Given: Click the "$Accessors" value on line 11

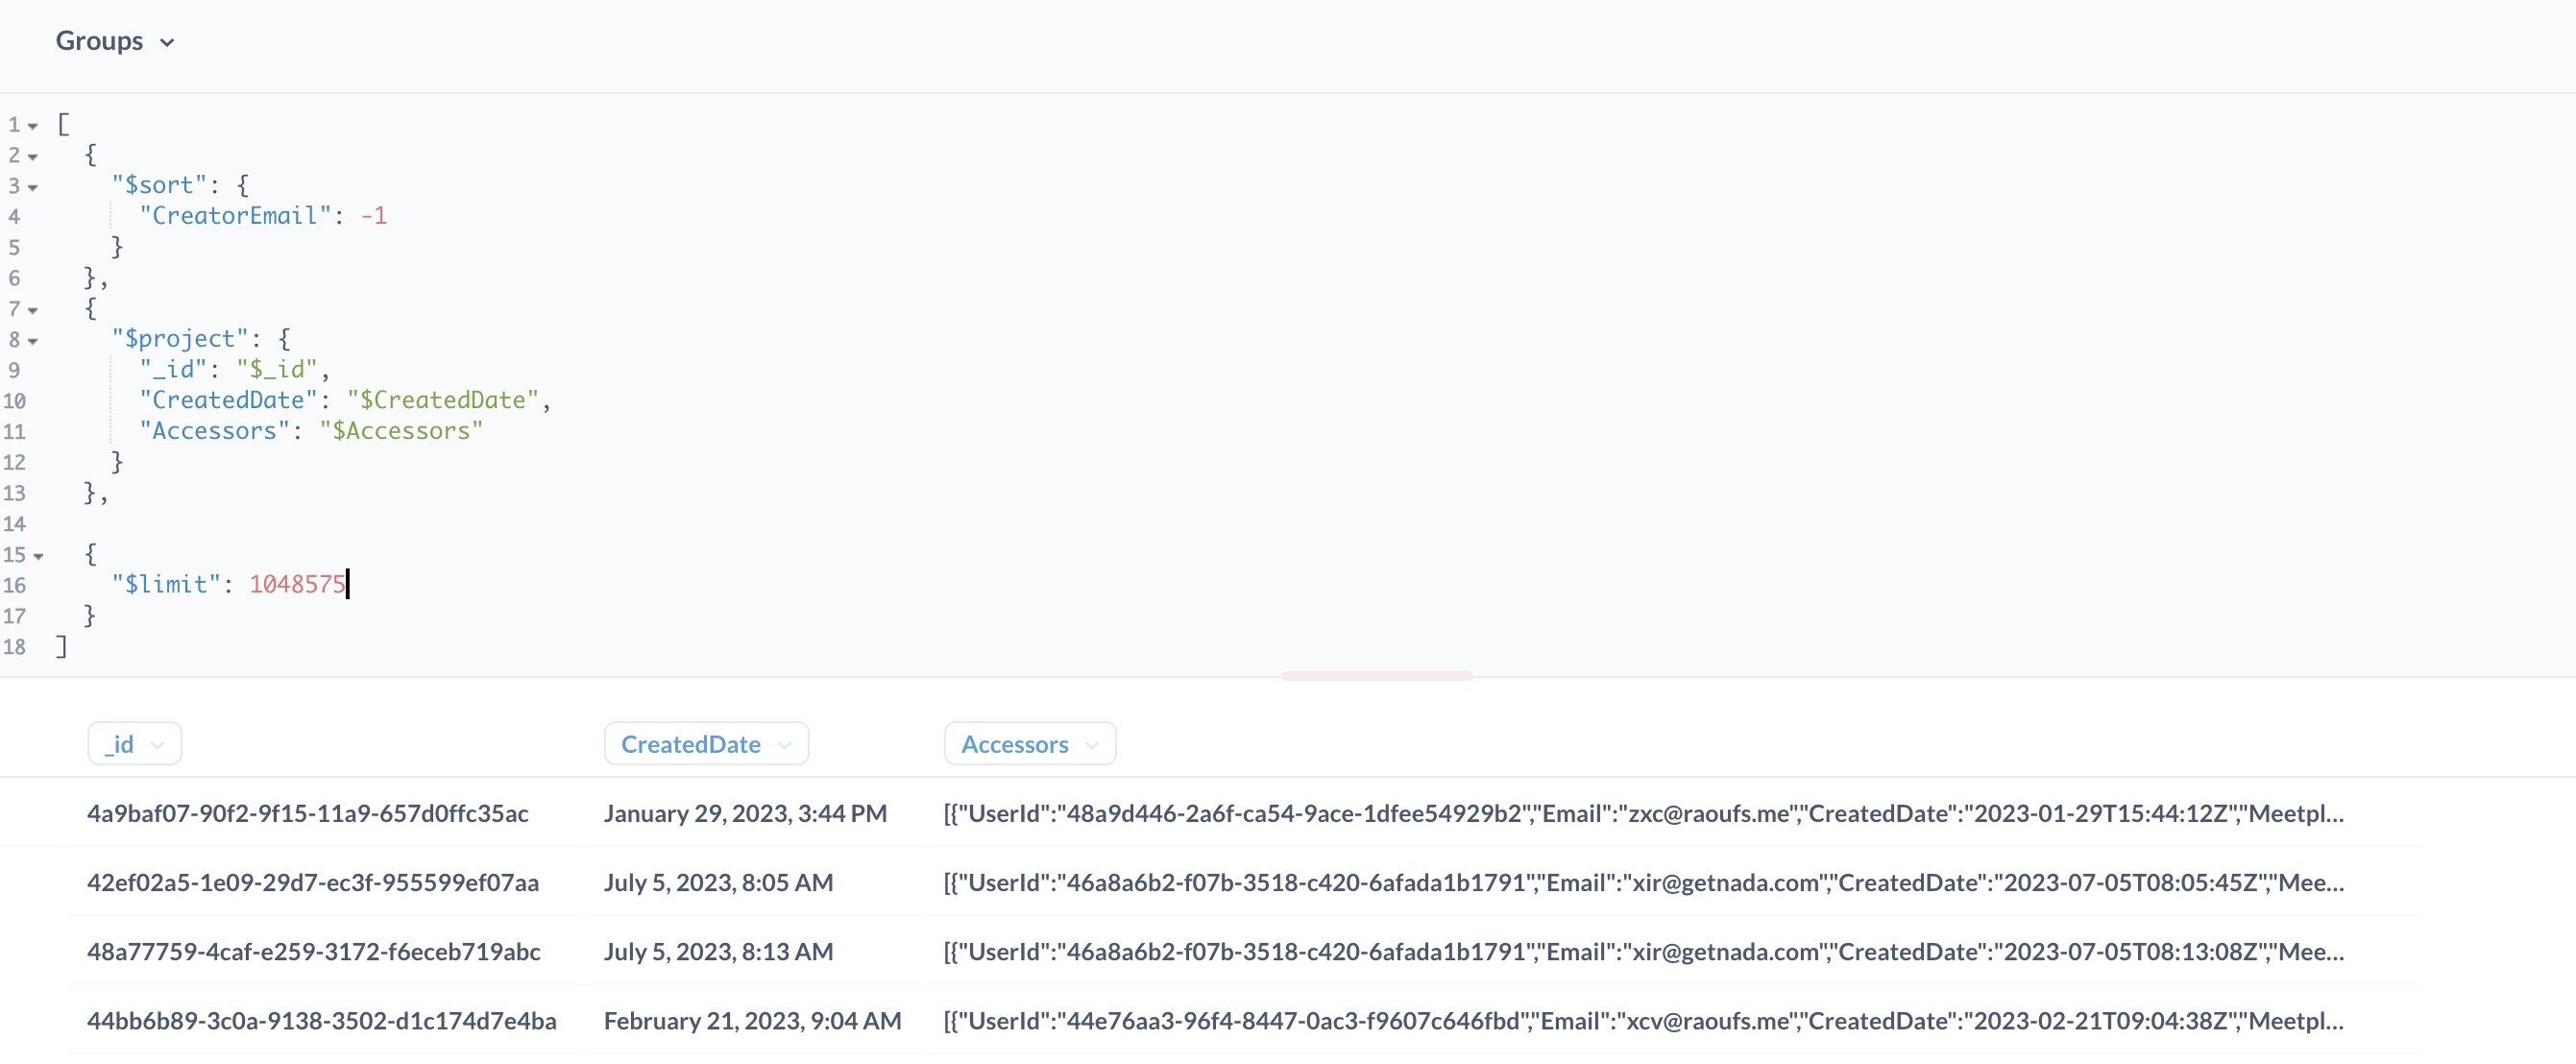Looking at the screenshot, I should (x=401, y=431).
